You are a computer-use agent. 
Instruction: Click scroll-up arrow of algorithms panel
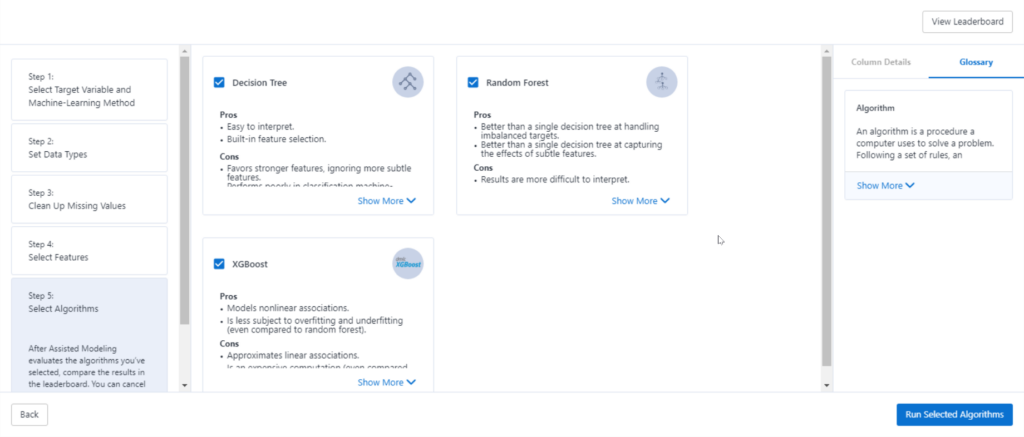[827, 51]
